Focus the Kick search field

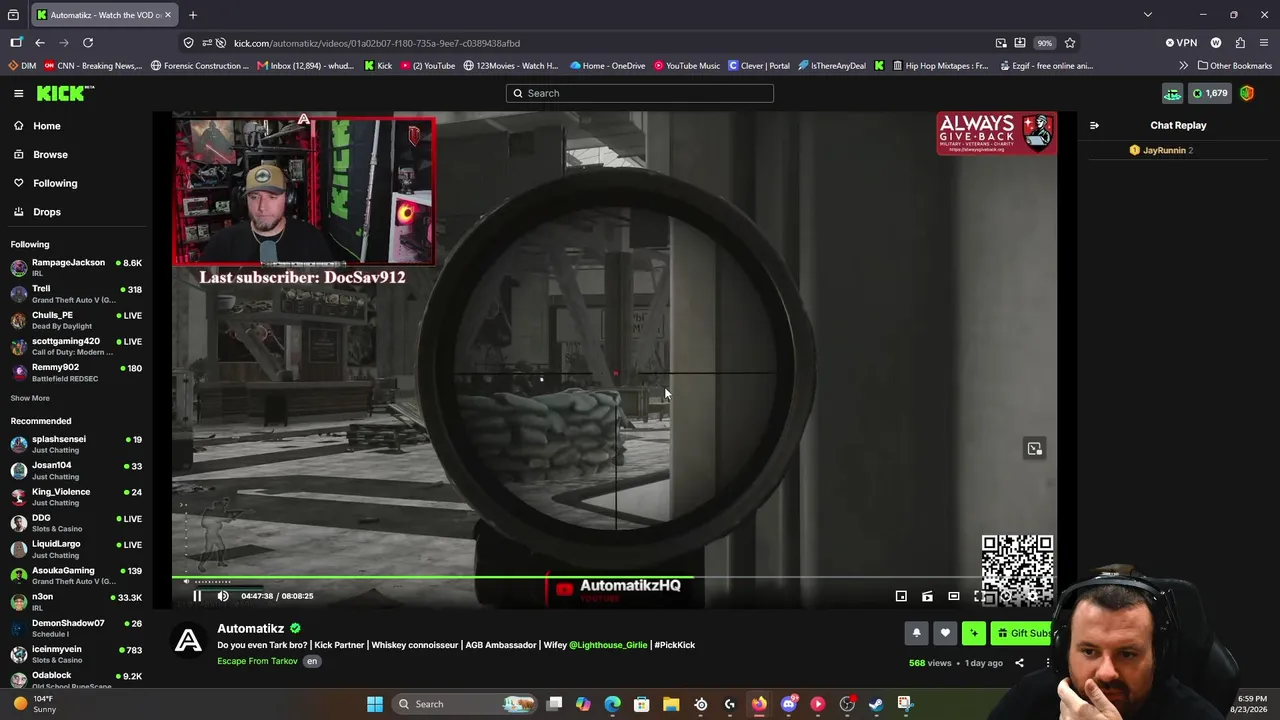pos(640,93)
